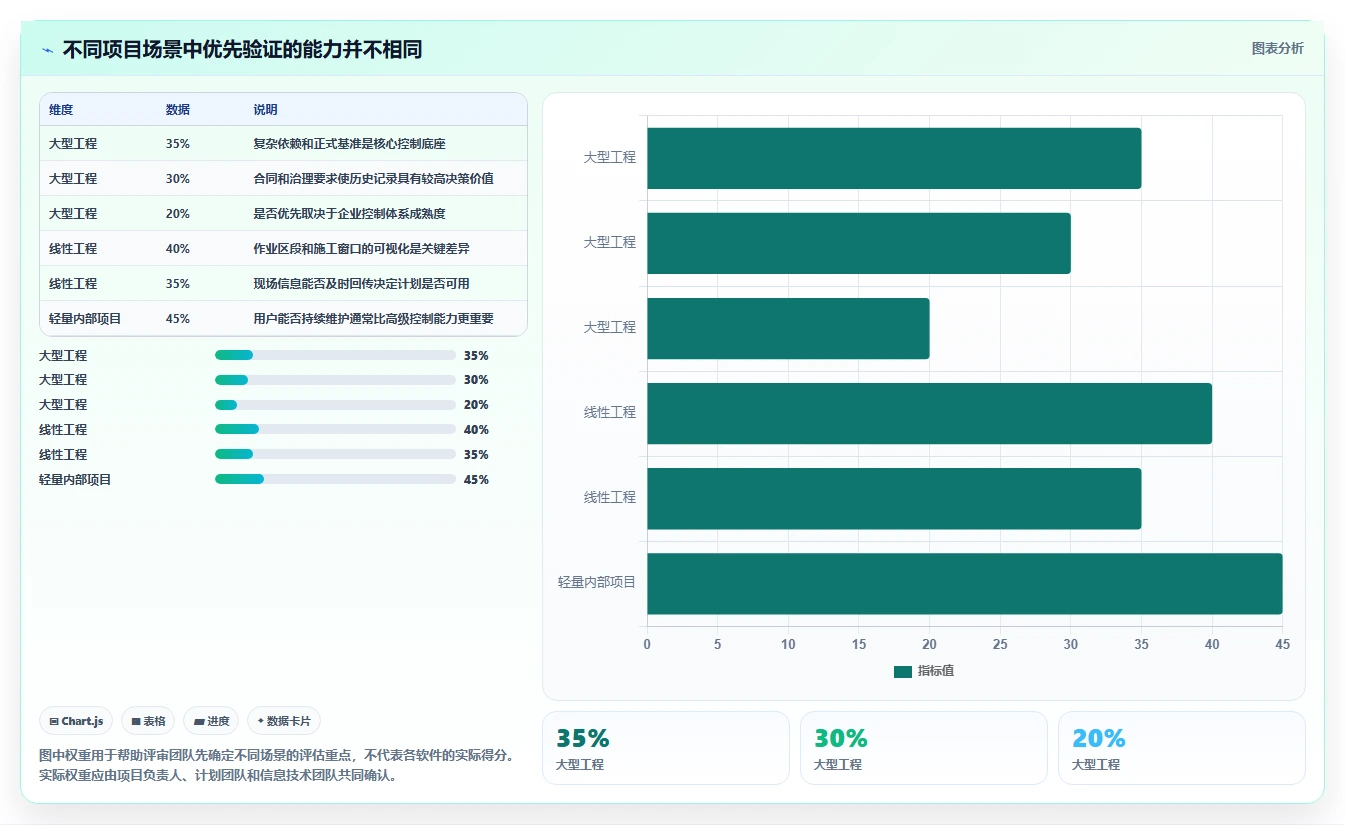Viewport: 1345px width, 825px height.
Task: Click the x-axis tick label 25
Action: click(x=1000, y=645)
